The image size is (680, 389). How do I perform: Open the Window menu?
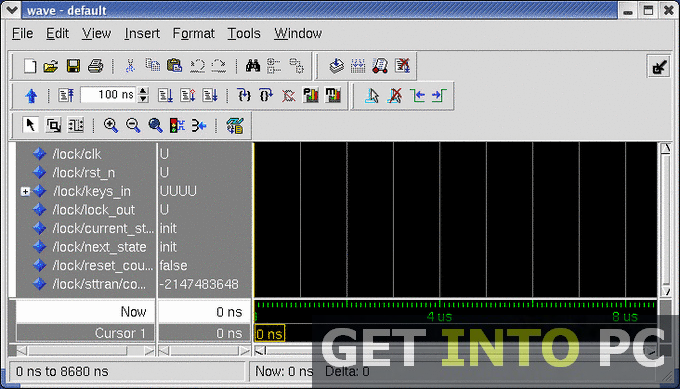click(298, 33)
